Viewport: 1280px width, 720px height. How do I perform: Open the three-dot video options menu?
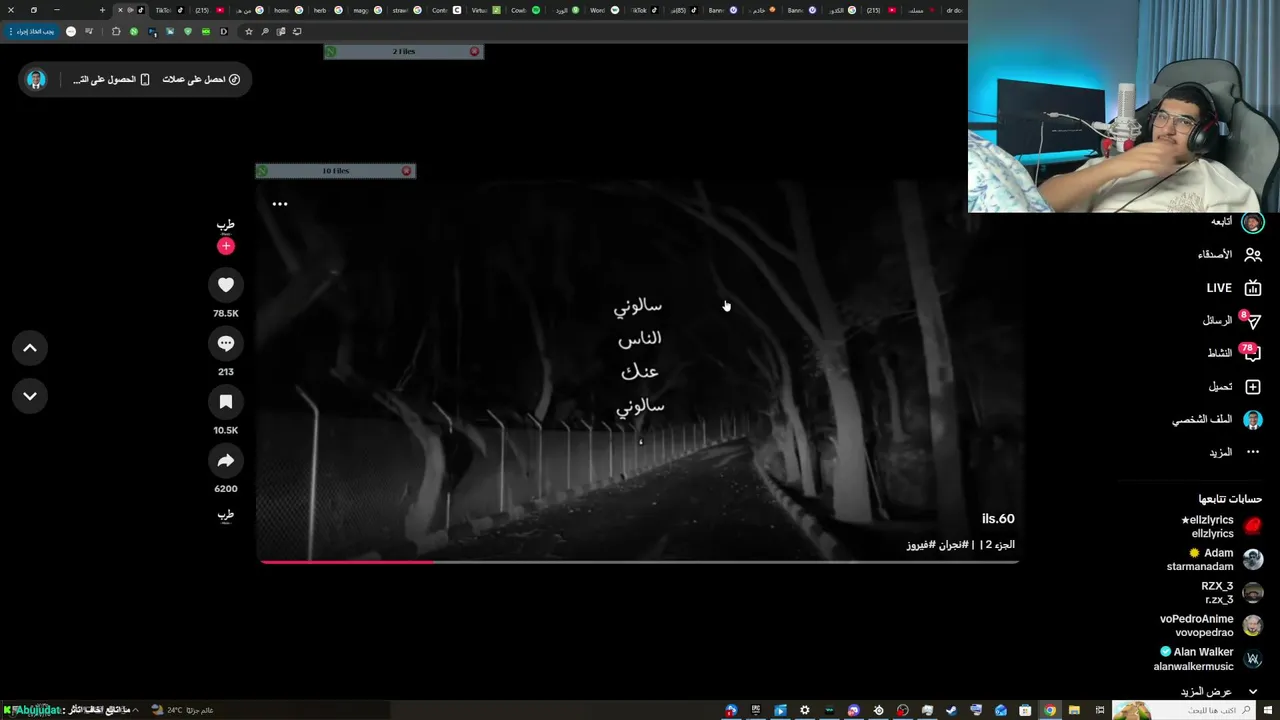click(x=280, y=204)
